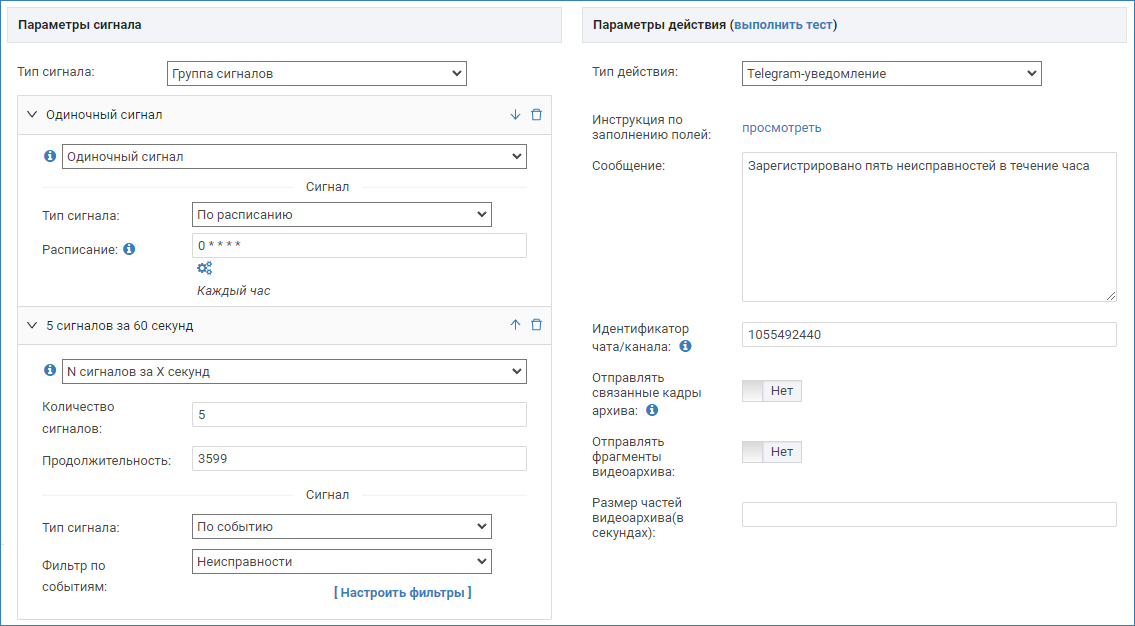1135x626 pixels.
Task: Open schedule editor gears icon
Action: pyautogui.click(x=204, y=268)
